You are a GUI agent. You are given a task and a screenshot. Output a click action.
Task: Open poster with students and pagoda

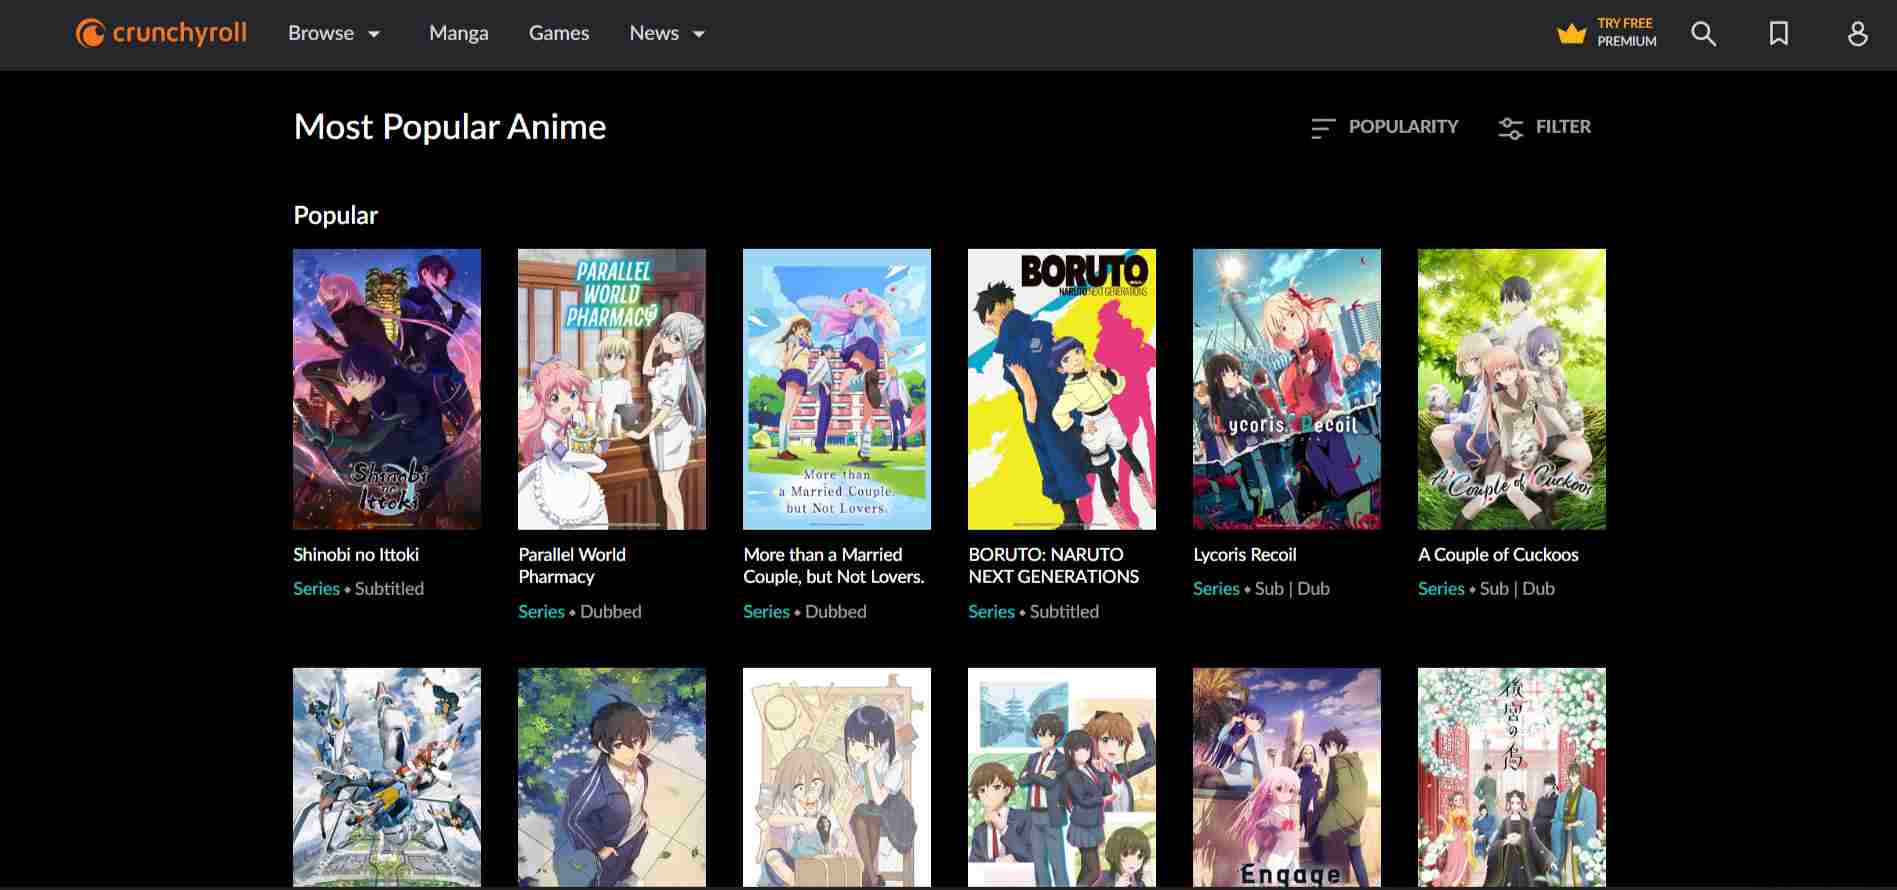pos(1062,777)
